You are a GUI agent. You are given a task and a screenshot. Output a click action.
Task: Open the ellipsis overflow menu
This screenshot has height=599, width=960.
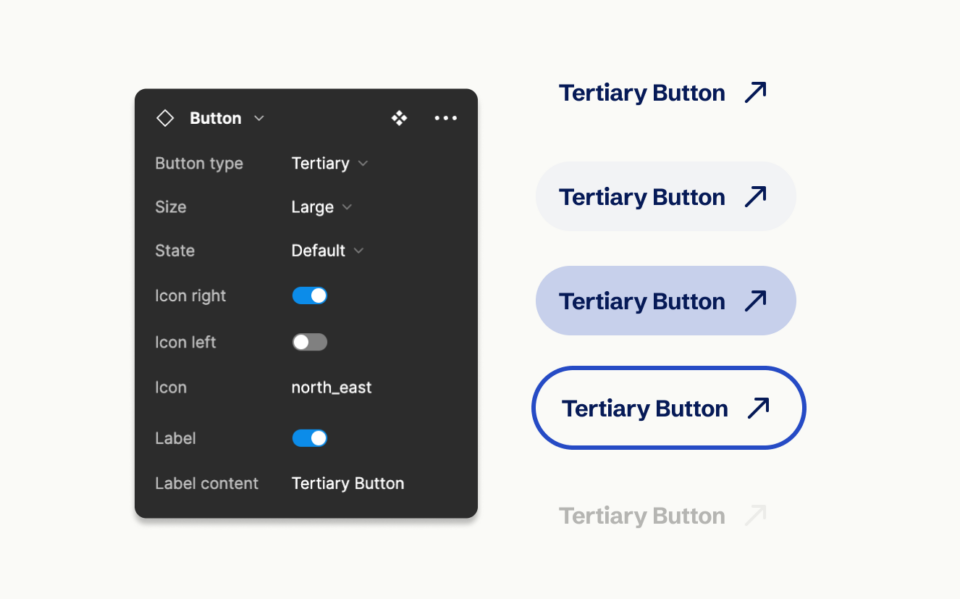click(x=445, y=118)
